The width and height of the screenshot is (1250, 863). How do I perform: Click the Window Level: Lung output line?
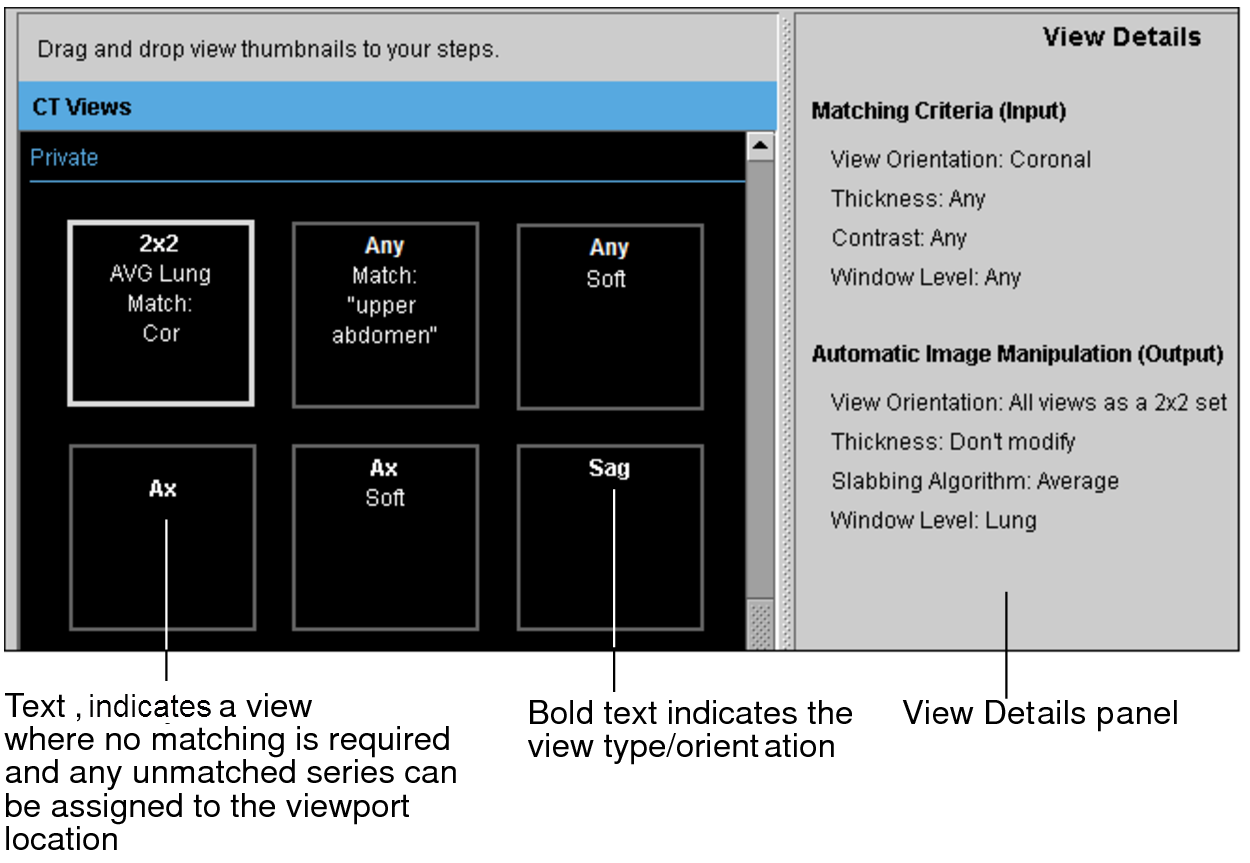tap(933, 520)
